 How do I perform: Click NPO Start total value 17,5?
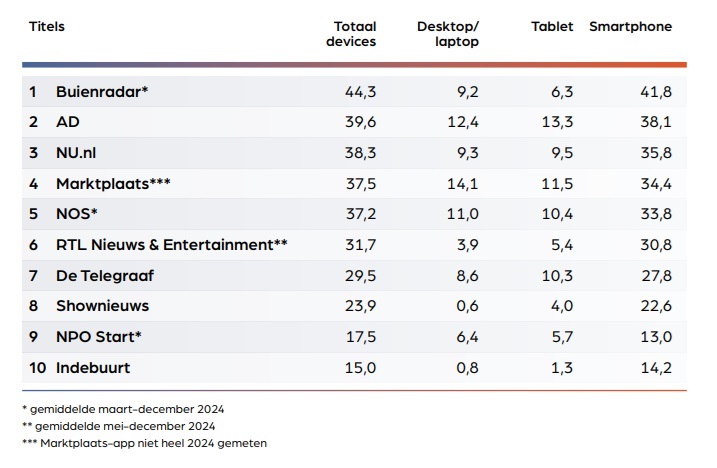tap(361, 337)
